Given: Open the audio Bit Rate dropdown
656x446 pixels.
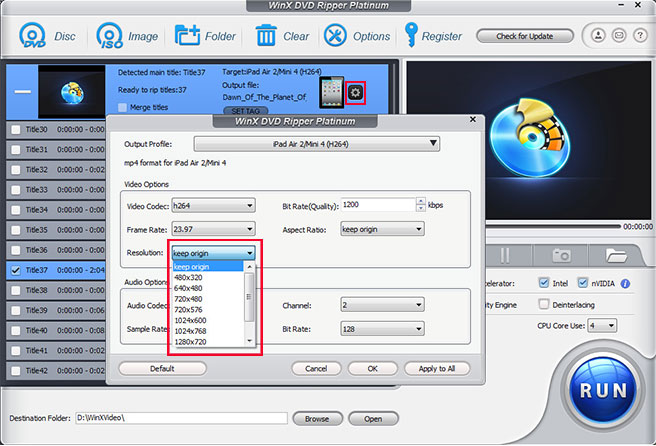Looking at the screenshot, I should pos(382,329).
